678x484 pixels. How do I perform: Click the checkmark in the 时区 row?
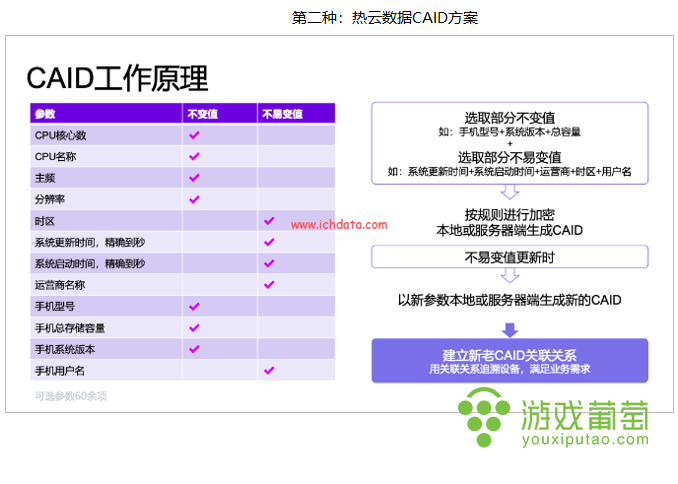(269, 221)
